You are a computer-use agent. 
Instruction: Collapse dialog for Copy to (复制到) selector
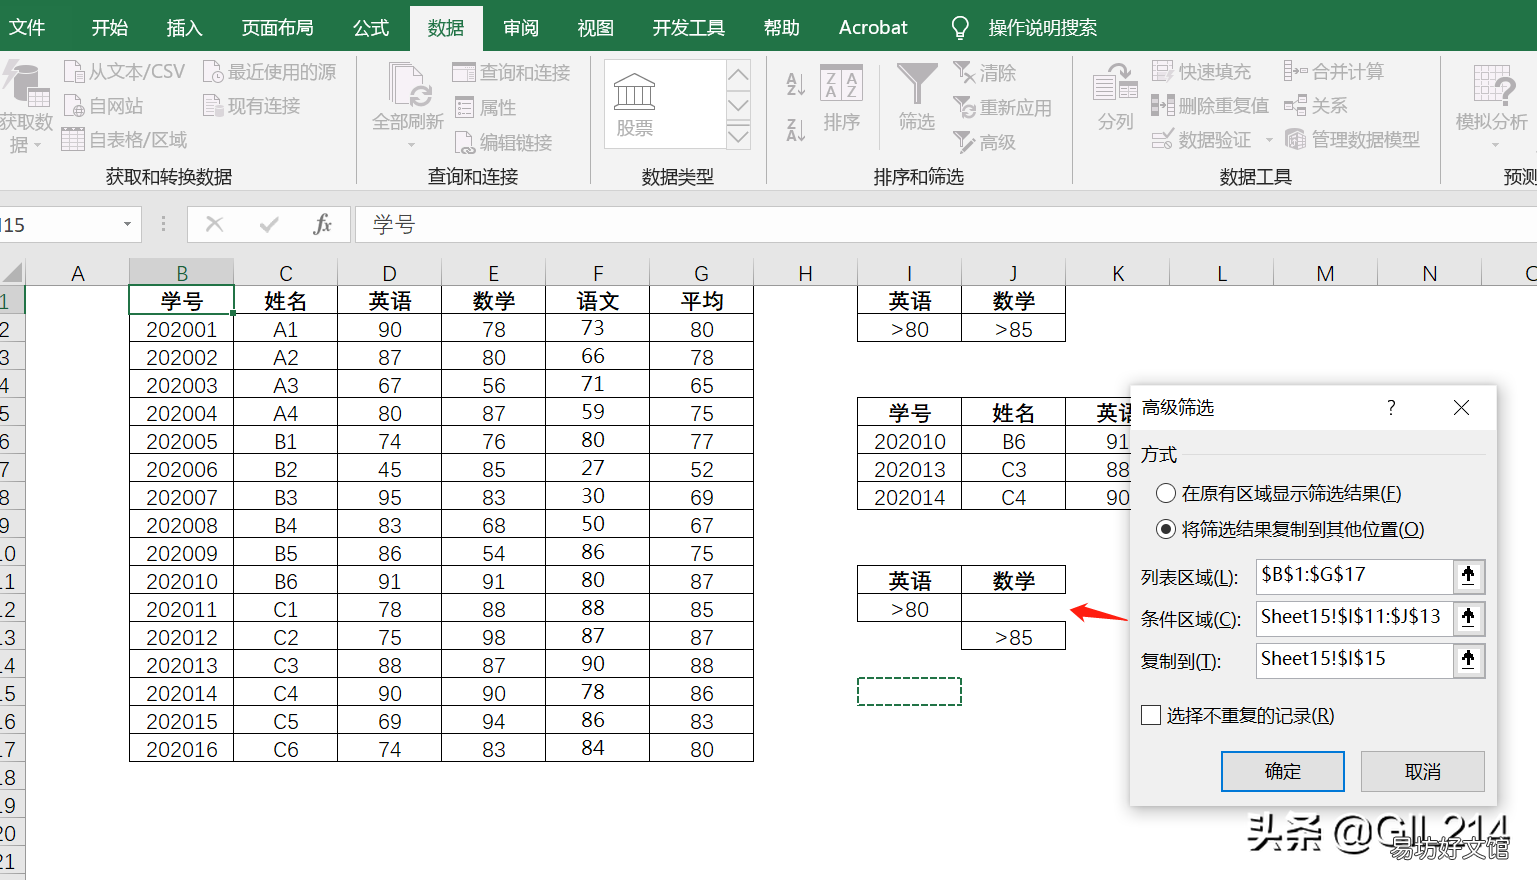coord(1468,659)
